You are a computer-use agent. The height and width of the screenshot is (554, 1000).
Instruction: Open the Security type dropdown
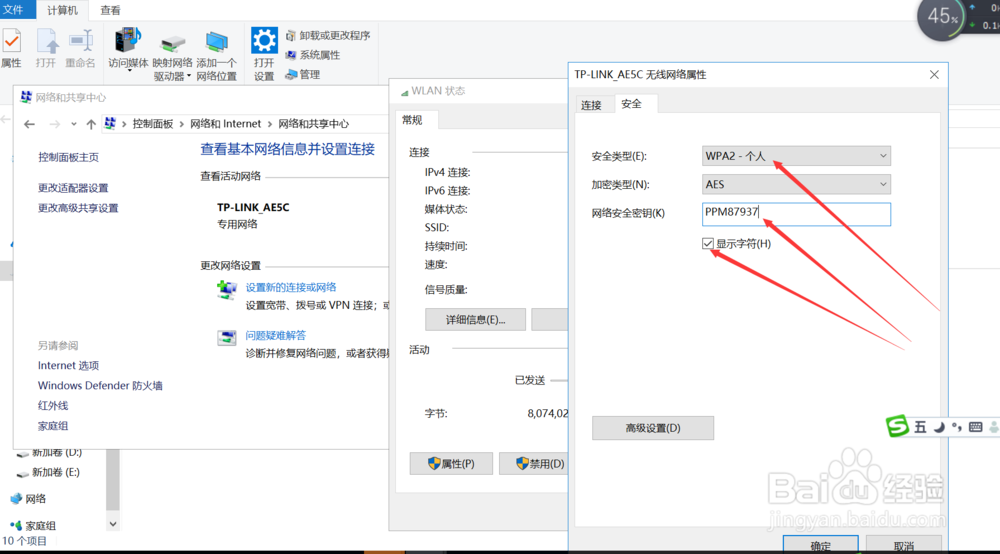(x=796, y=156)
